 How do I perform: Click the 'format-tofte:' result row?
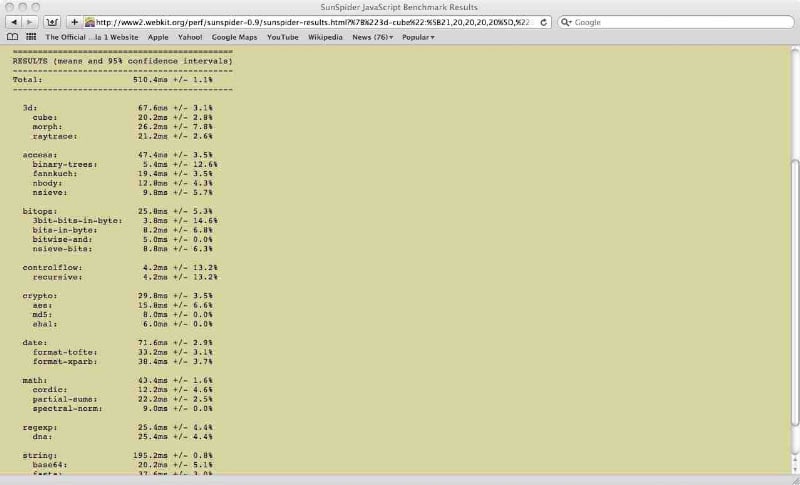point(122,352)
